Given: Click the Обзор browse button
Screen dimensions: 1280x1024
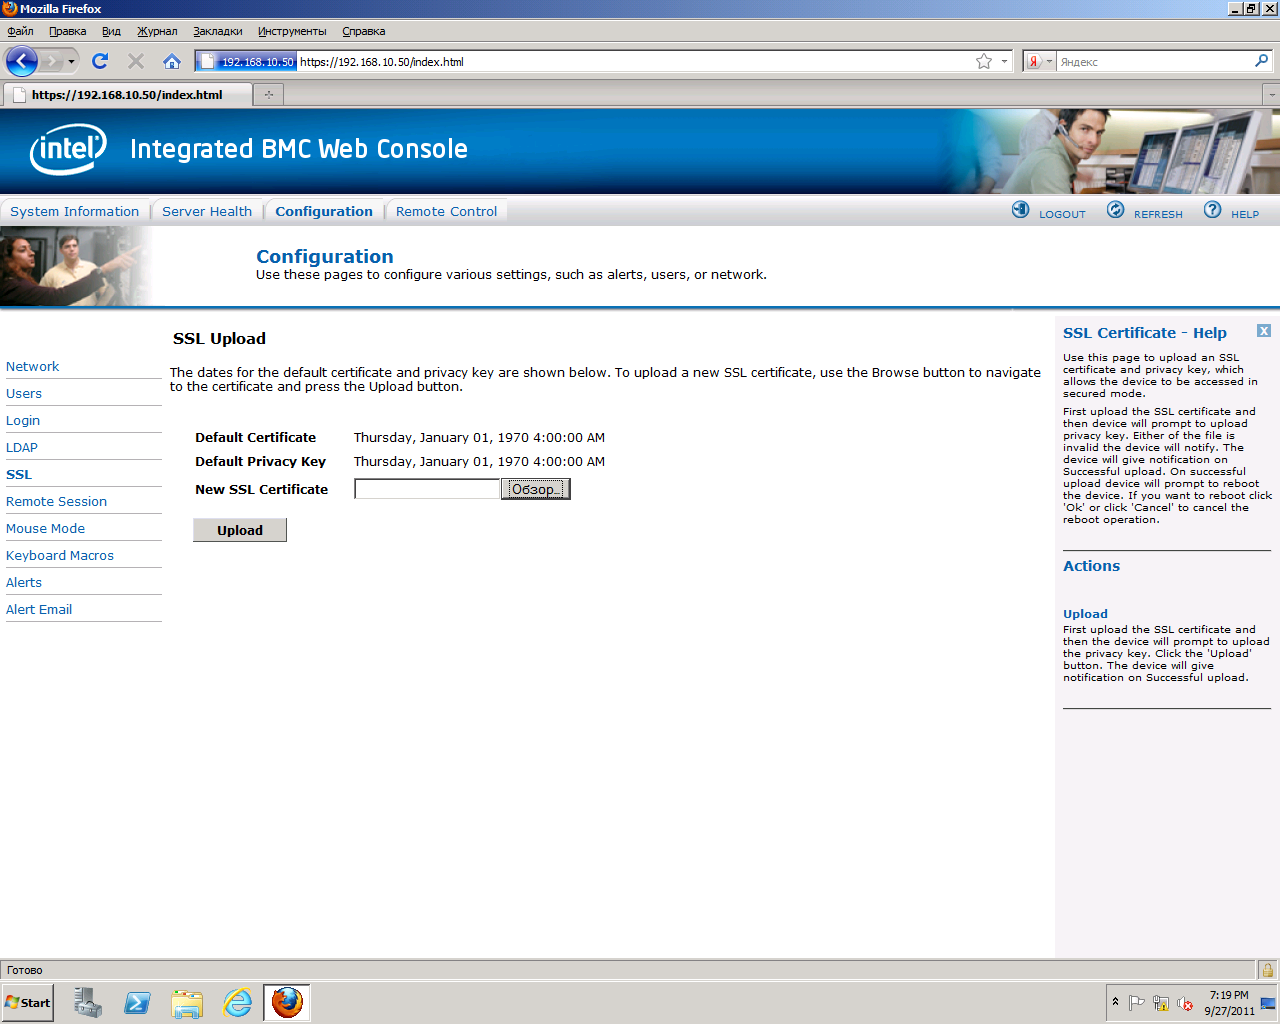Looking at the screenshot, I should pos(535,489).
